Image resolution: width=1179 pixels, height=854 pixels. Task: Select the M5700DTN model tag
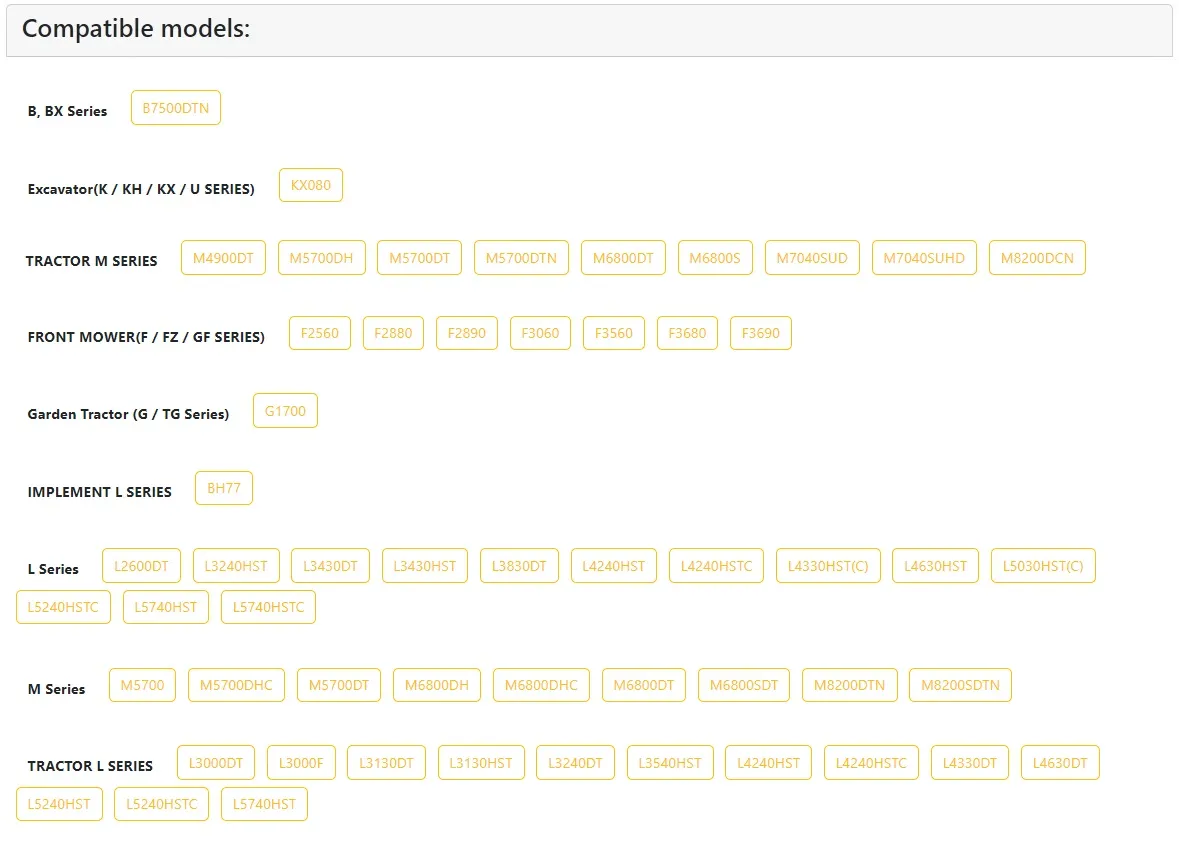(521, 258)
